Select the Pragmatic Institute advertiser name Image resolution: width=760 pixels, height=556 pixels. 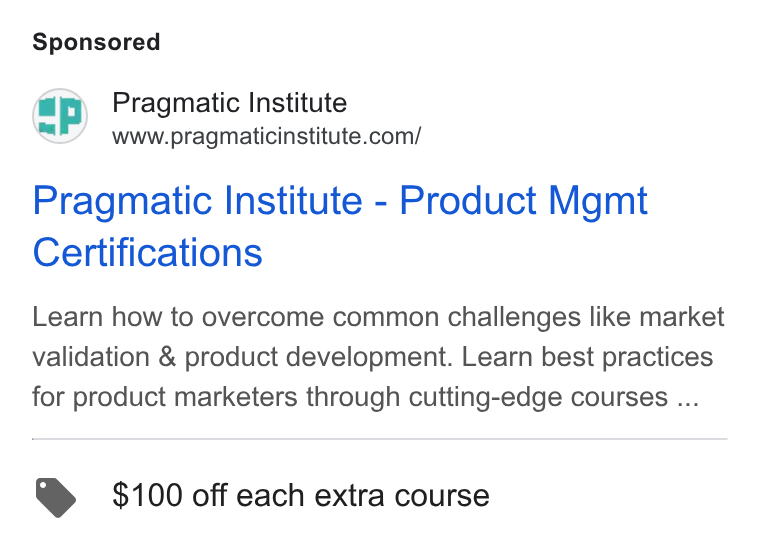point(230,103)
